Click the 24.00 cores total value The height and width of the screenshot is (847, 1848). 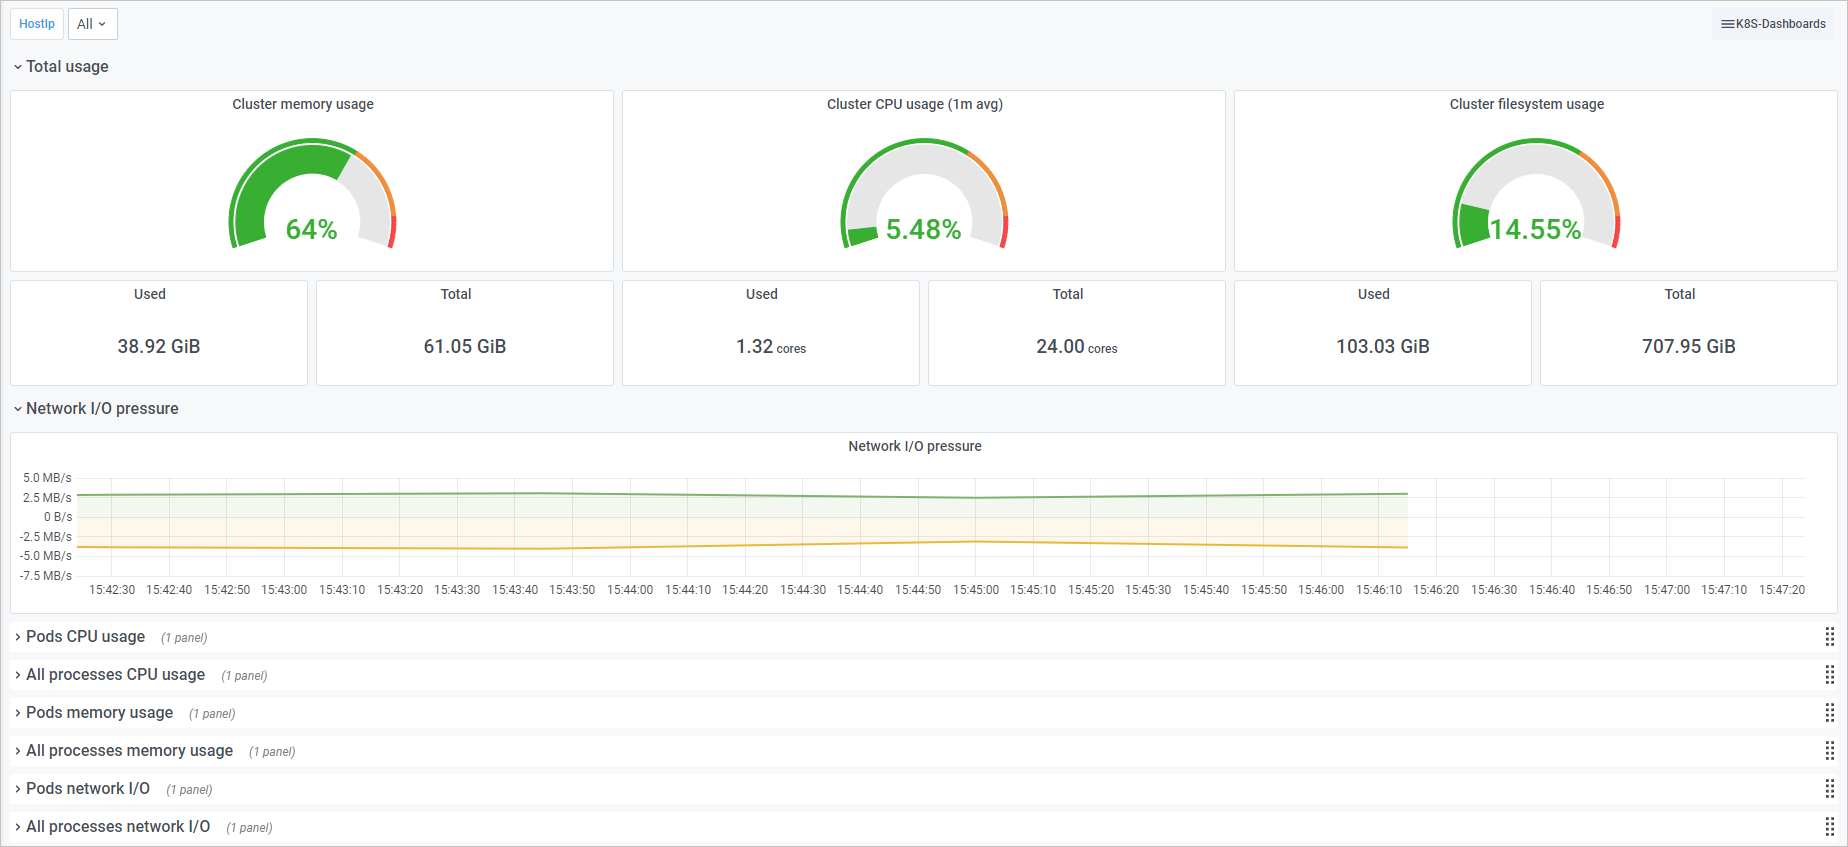pyautogui.click(x=1077, y=347)
